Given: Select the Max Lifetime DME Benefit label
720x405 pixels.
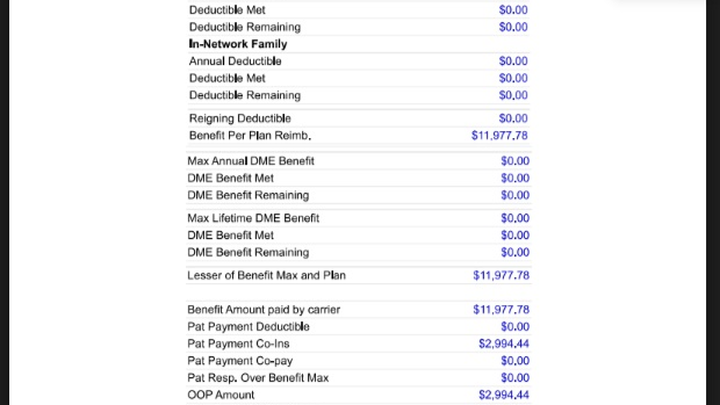Looking at the screenshot, I should click(x=253, y=218).
